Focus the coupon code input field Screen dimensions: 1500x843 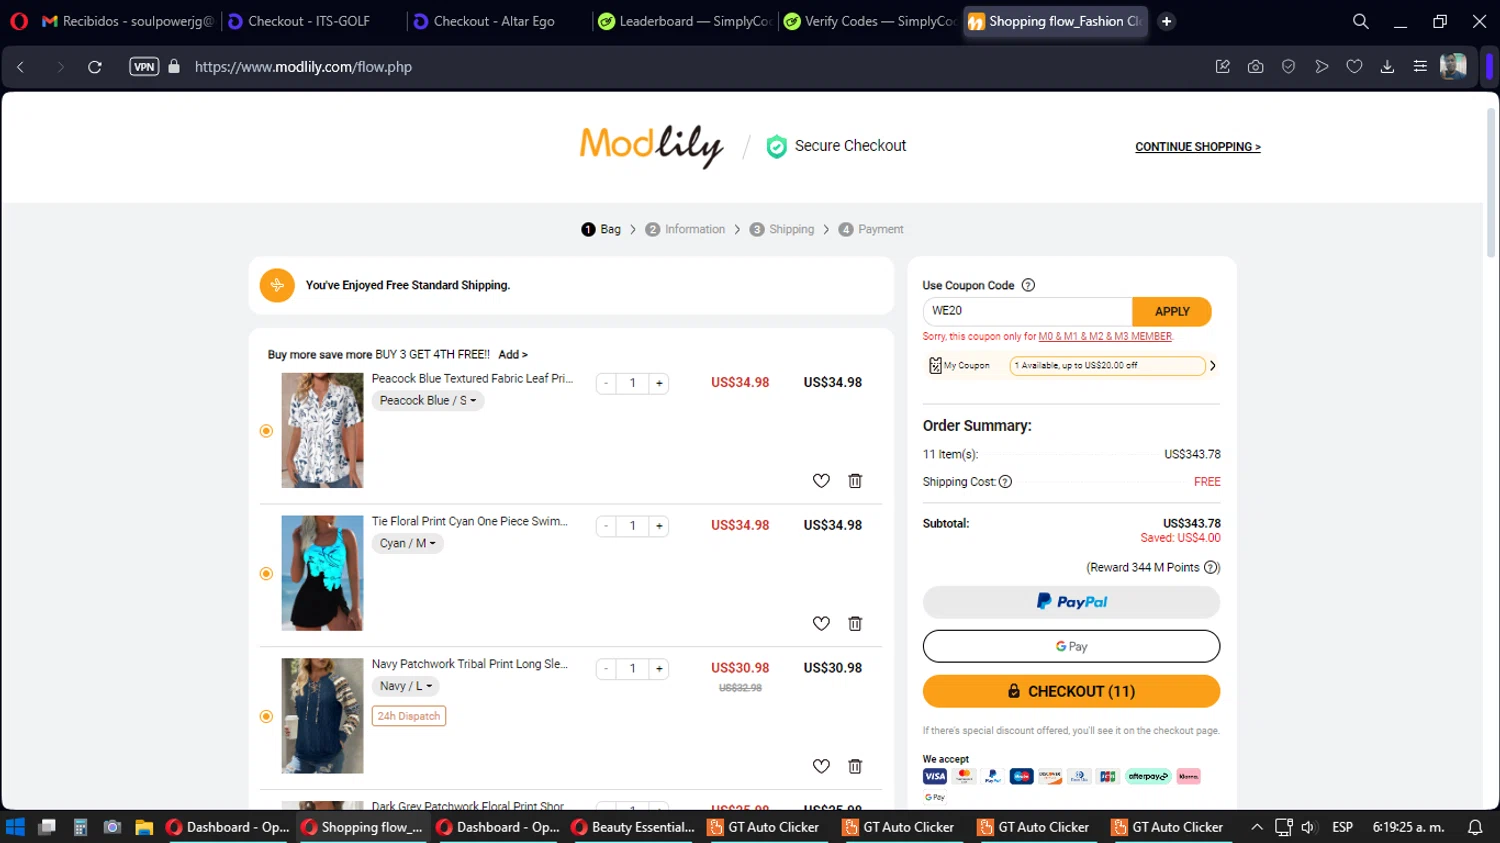[x=1027, y=311]
